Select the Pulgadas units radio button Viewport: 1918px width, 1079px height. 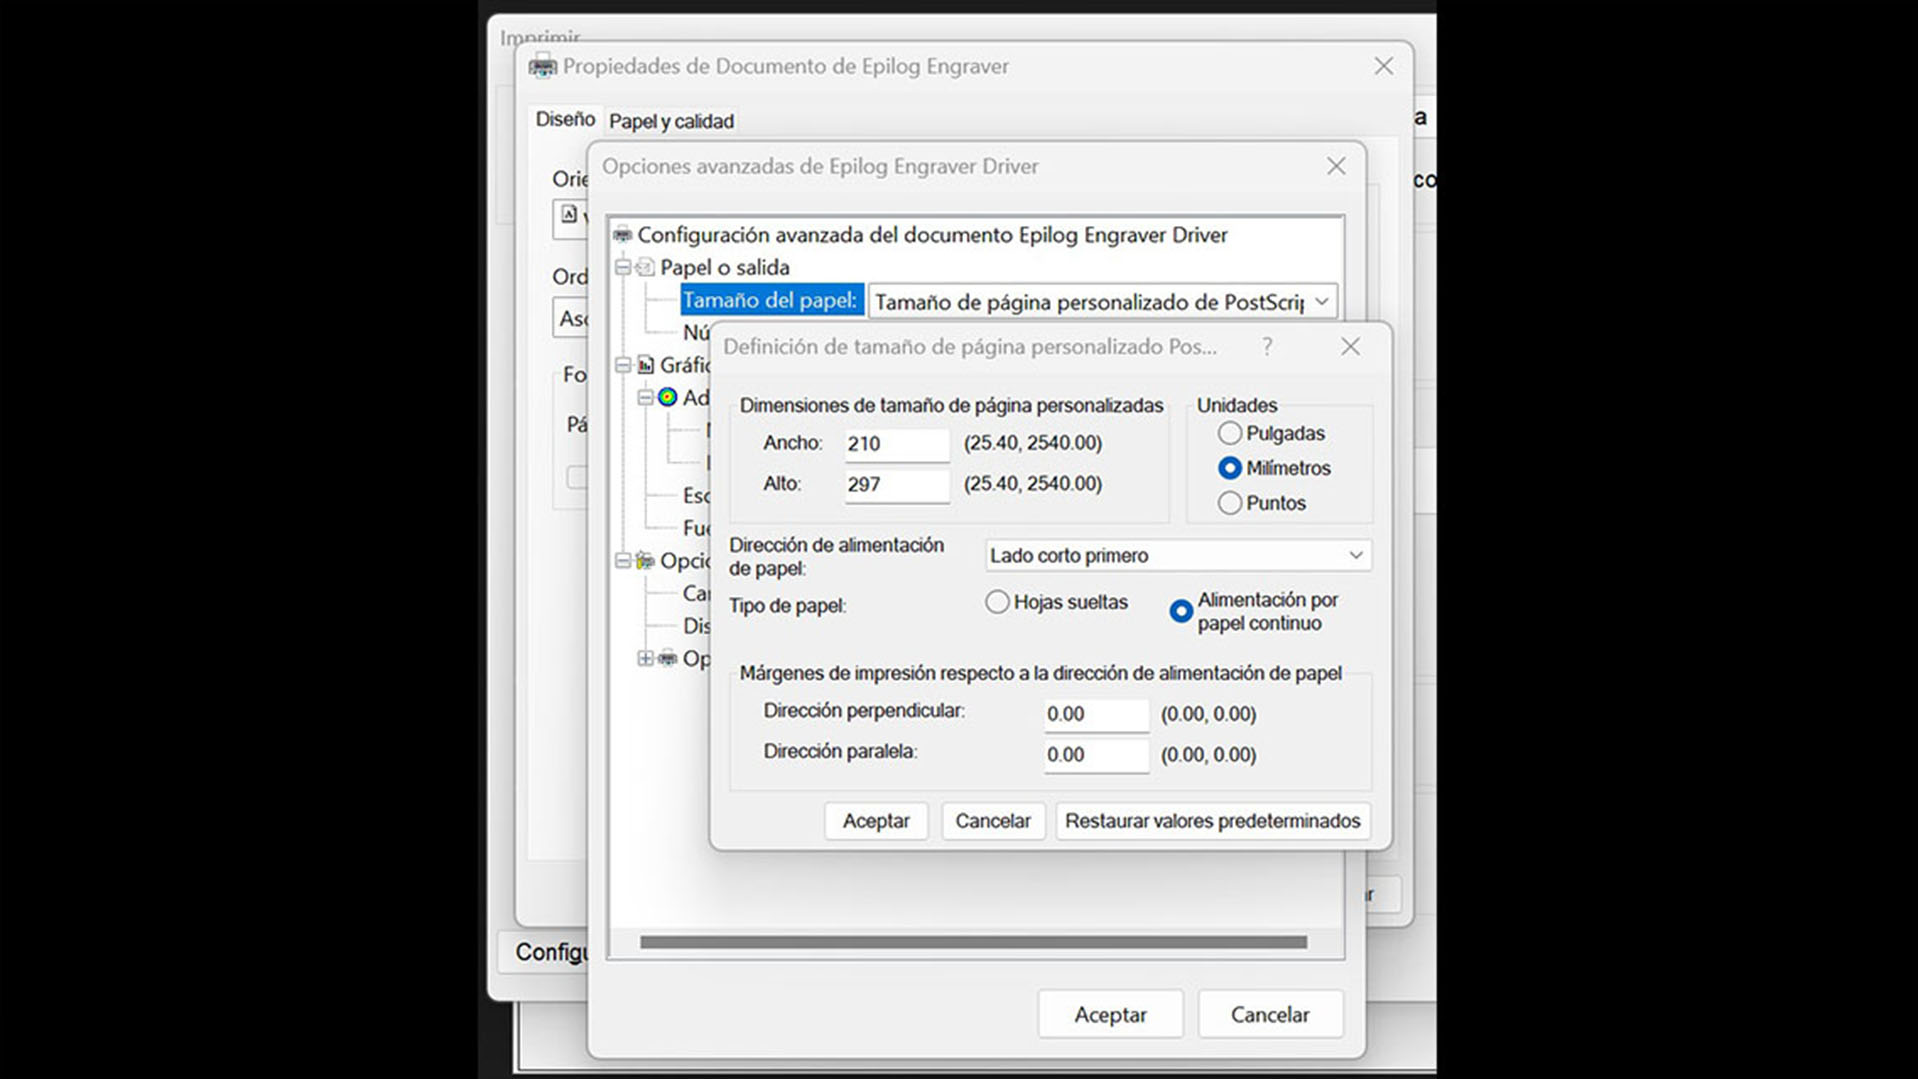(1230, 433)
